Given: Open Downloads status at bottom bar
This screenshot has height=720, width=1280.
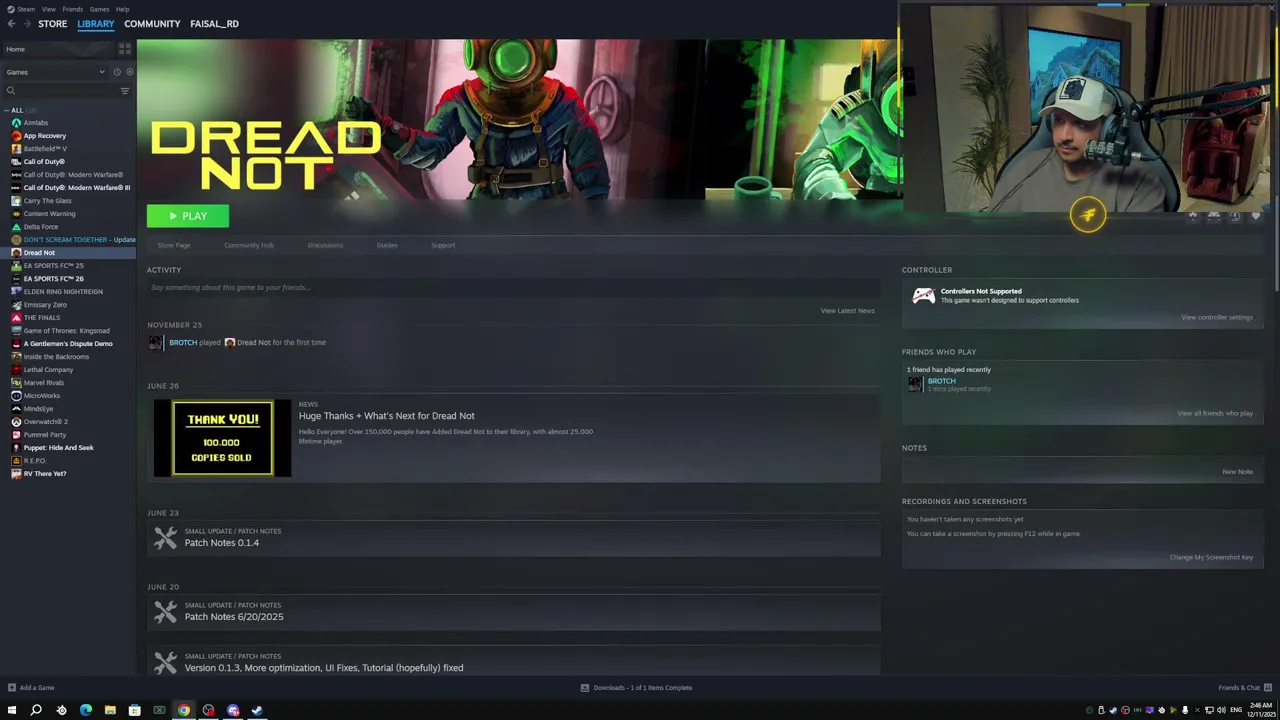Looking at the screenshot, I should coord(637,688).
